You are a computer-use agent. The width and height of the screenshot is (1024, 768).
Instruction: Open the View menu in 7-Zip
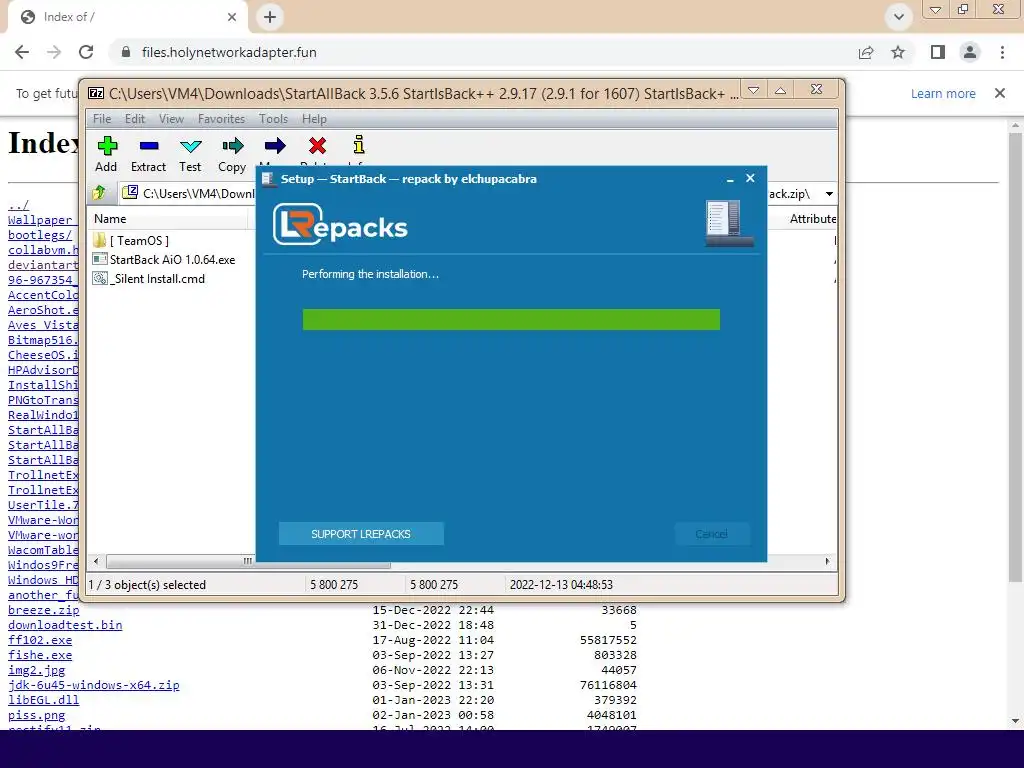[171, 119]
